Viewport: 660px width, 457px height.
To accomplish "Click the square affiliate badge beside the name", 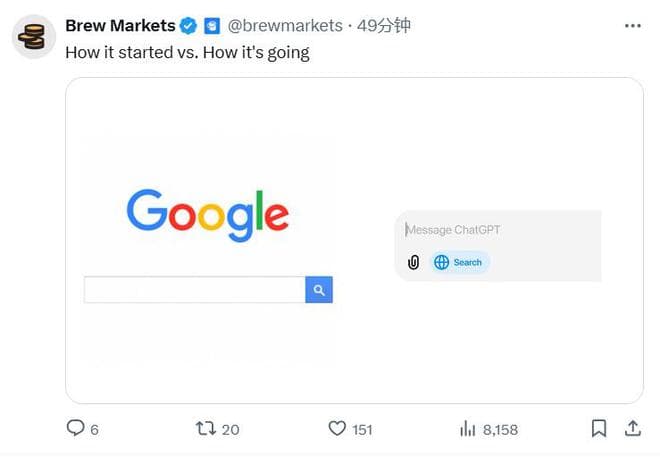I will [x=212, y=25].
